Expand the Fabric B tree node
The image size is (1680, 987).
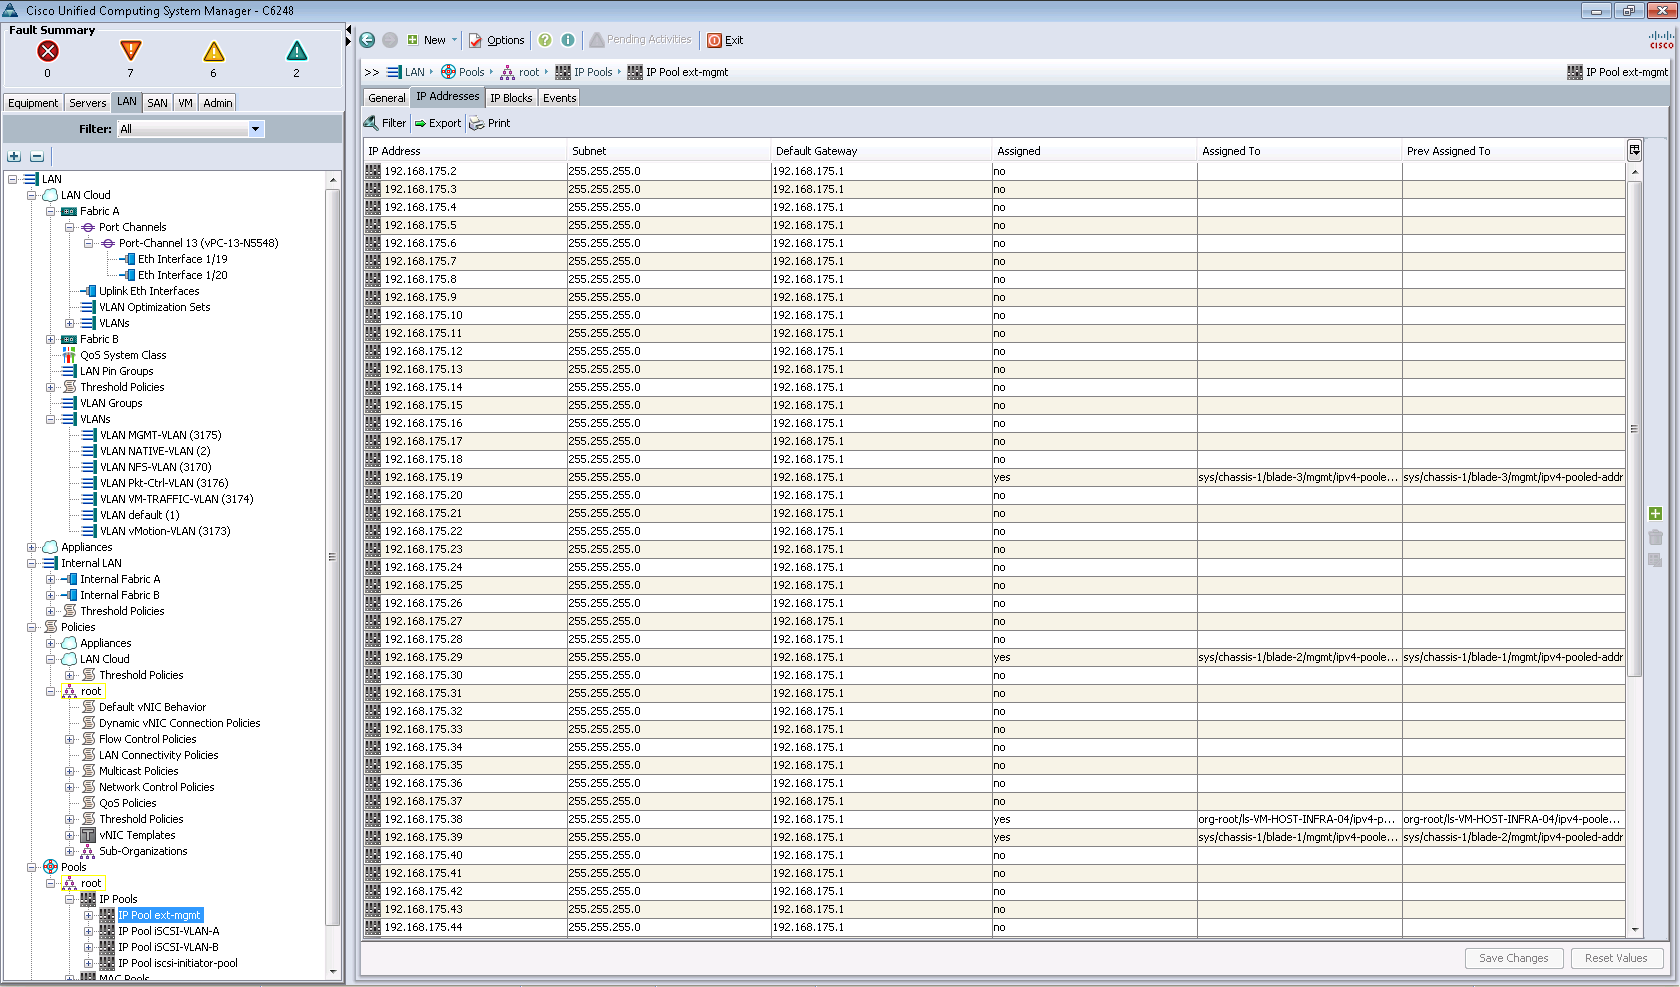pyautogui.click(x=50, y=339)
